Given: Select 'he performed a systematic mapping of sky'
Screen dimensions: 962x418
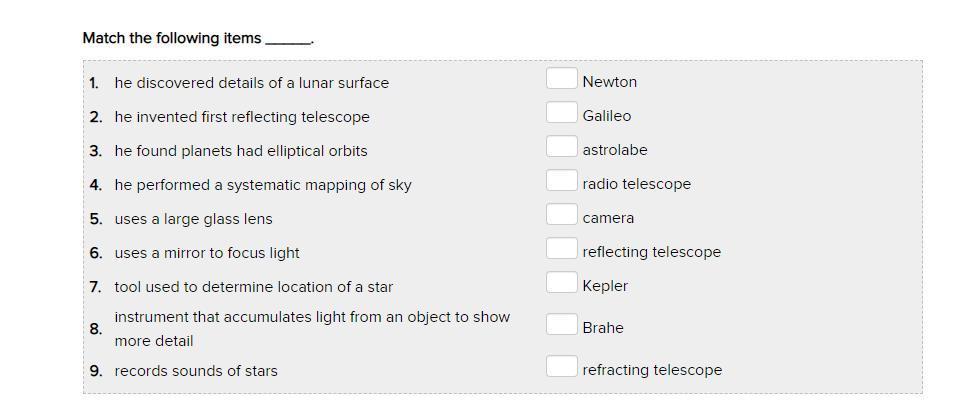Looking at the screenshot, I should click(263, 185).
